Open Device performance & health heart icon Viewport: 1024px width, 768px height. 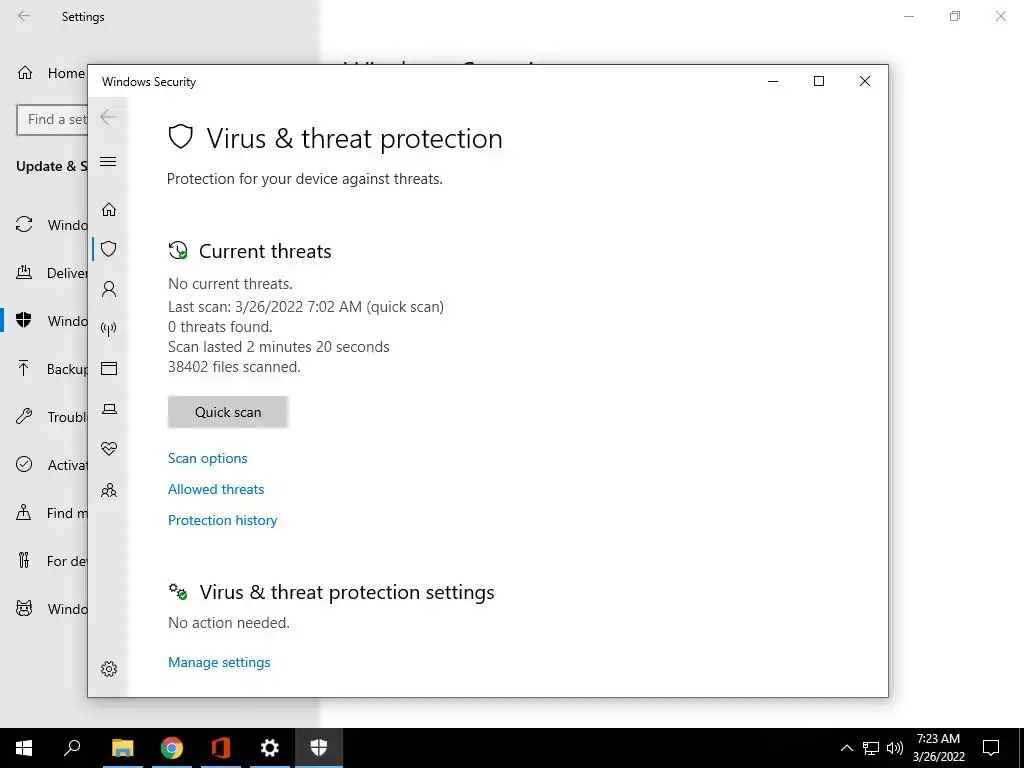[109, 449]
